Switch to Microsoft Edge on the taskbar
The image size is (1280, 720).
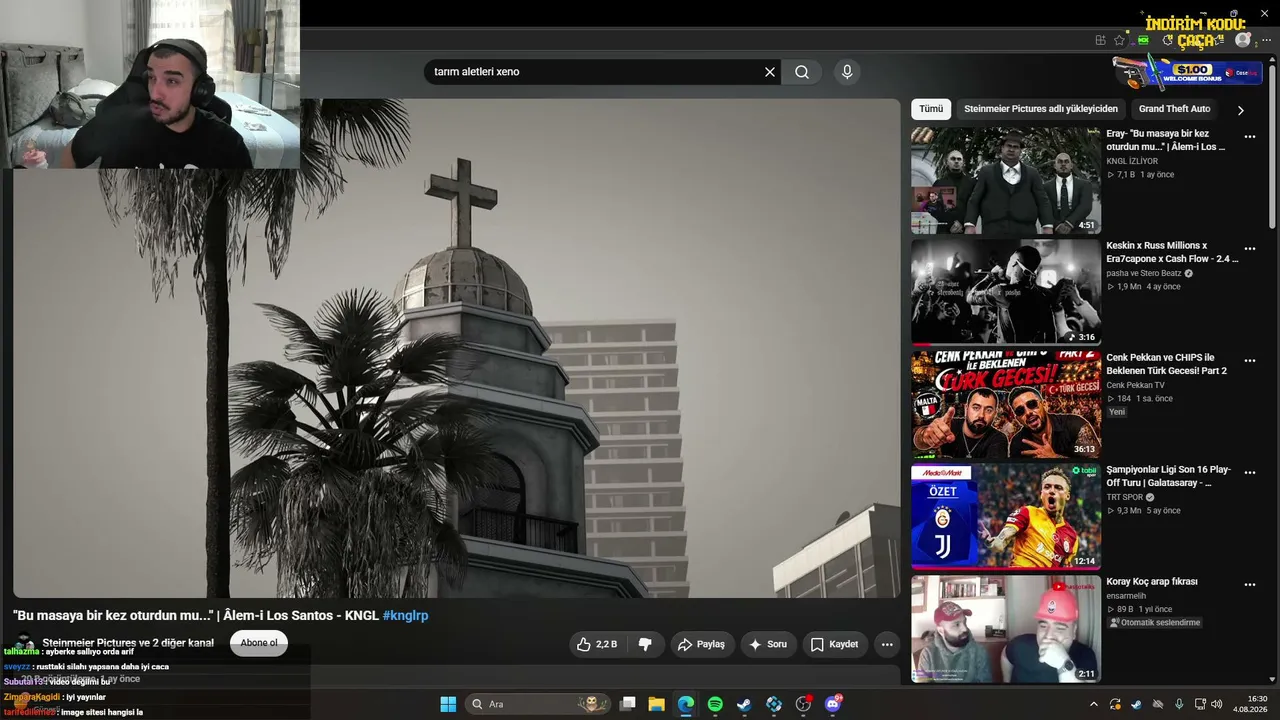[686, 704]
